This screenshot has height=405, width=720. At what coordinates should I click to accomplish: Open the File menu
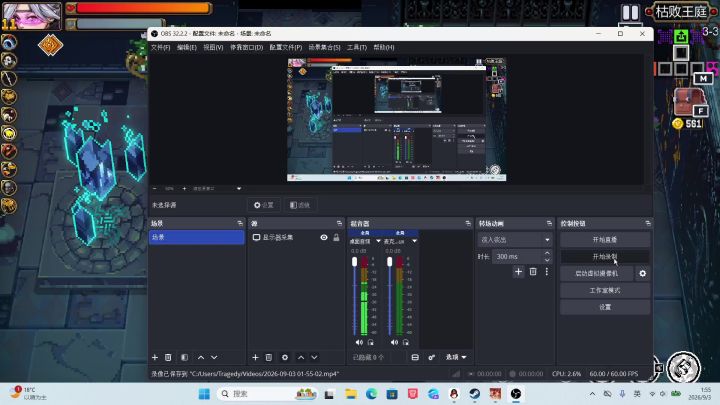[x=161, y=47]
